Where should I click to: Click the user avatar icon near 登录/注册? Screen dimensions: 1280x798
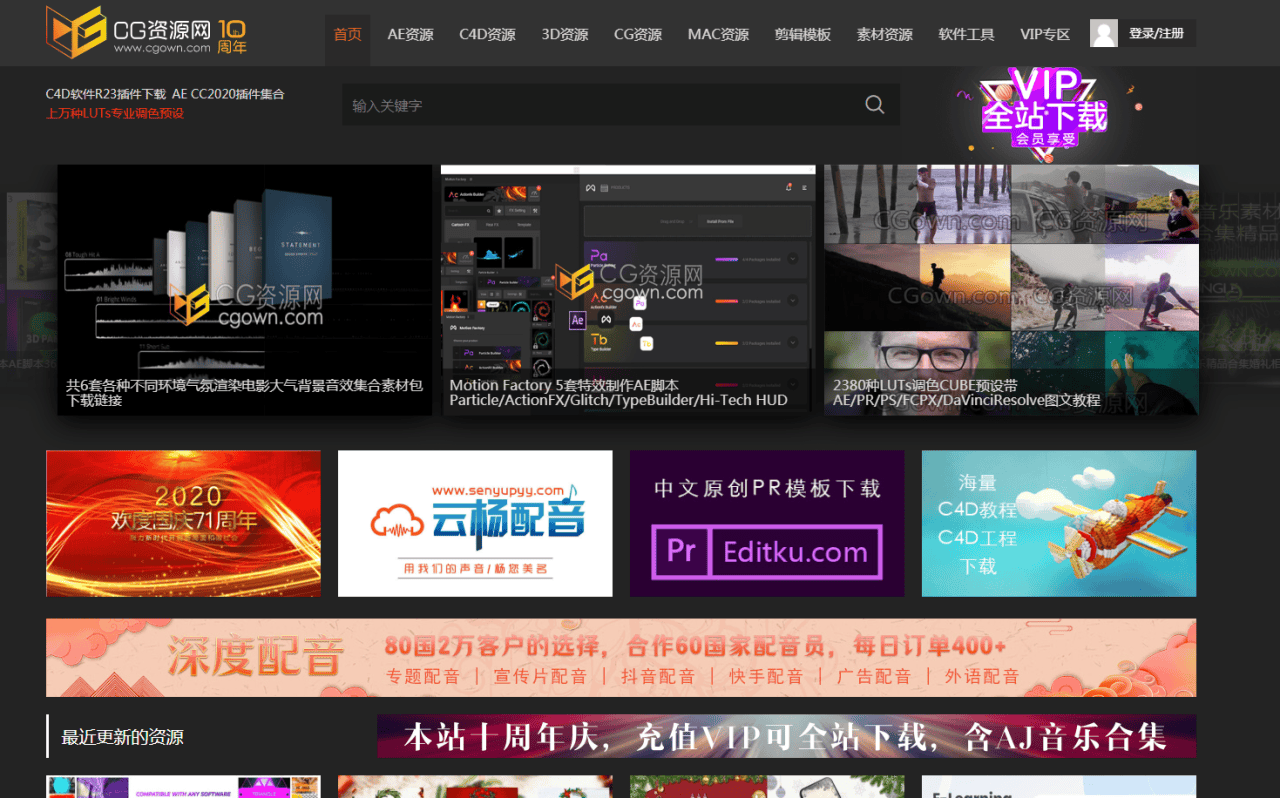coord(1103,32)
